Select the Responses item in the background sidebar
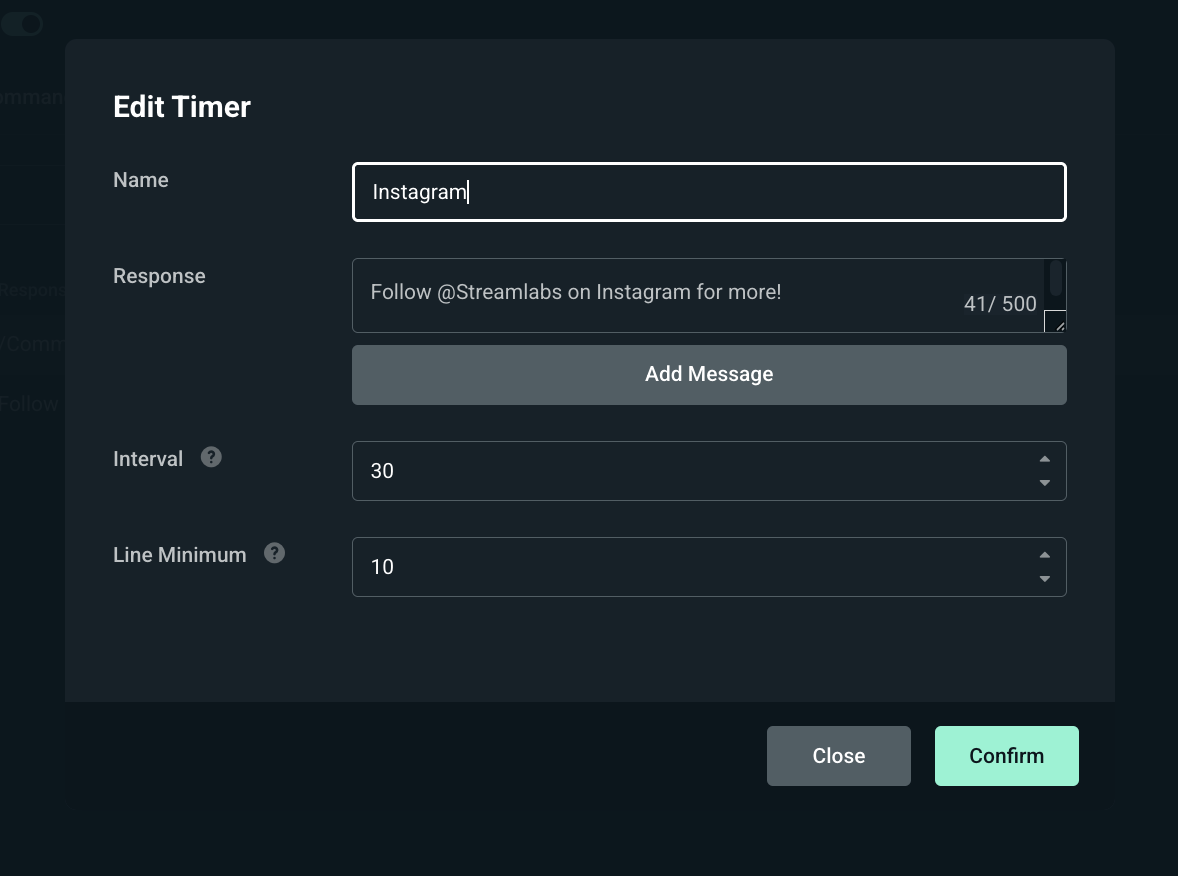Screen dimensions: 1178x876 (33, 290)
